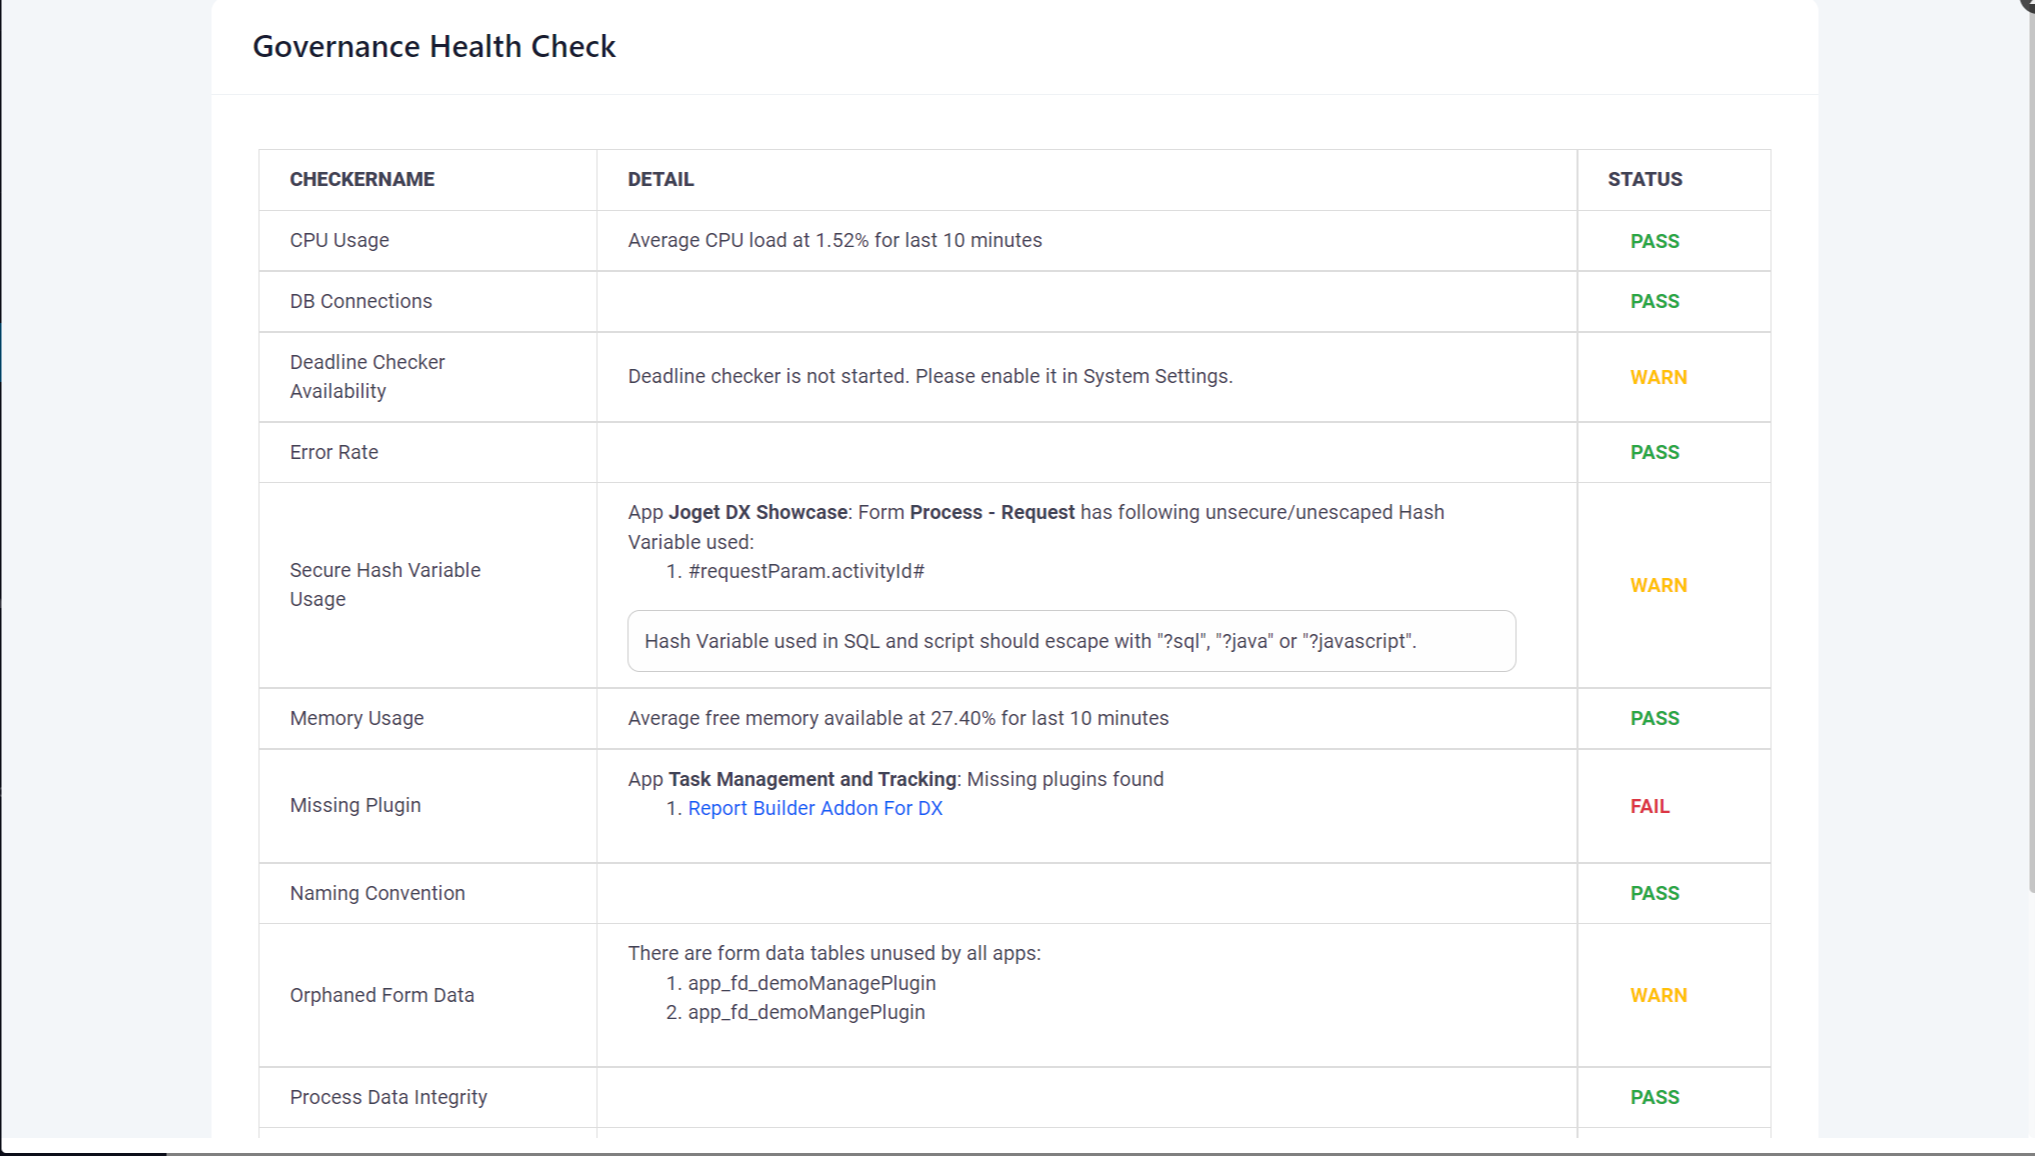Screen dimensions: 2035x1156
Task: Click the WARN status for Deadline Checker Availability
Action: coord(1658,377)
